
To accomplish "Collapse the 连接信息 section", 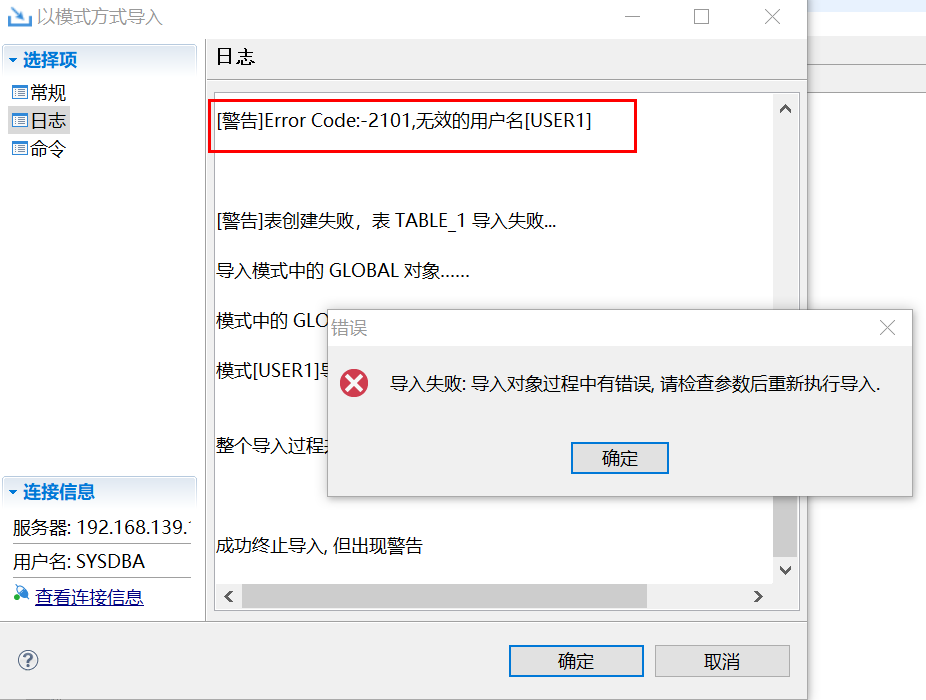I will (13, 491).
